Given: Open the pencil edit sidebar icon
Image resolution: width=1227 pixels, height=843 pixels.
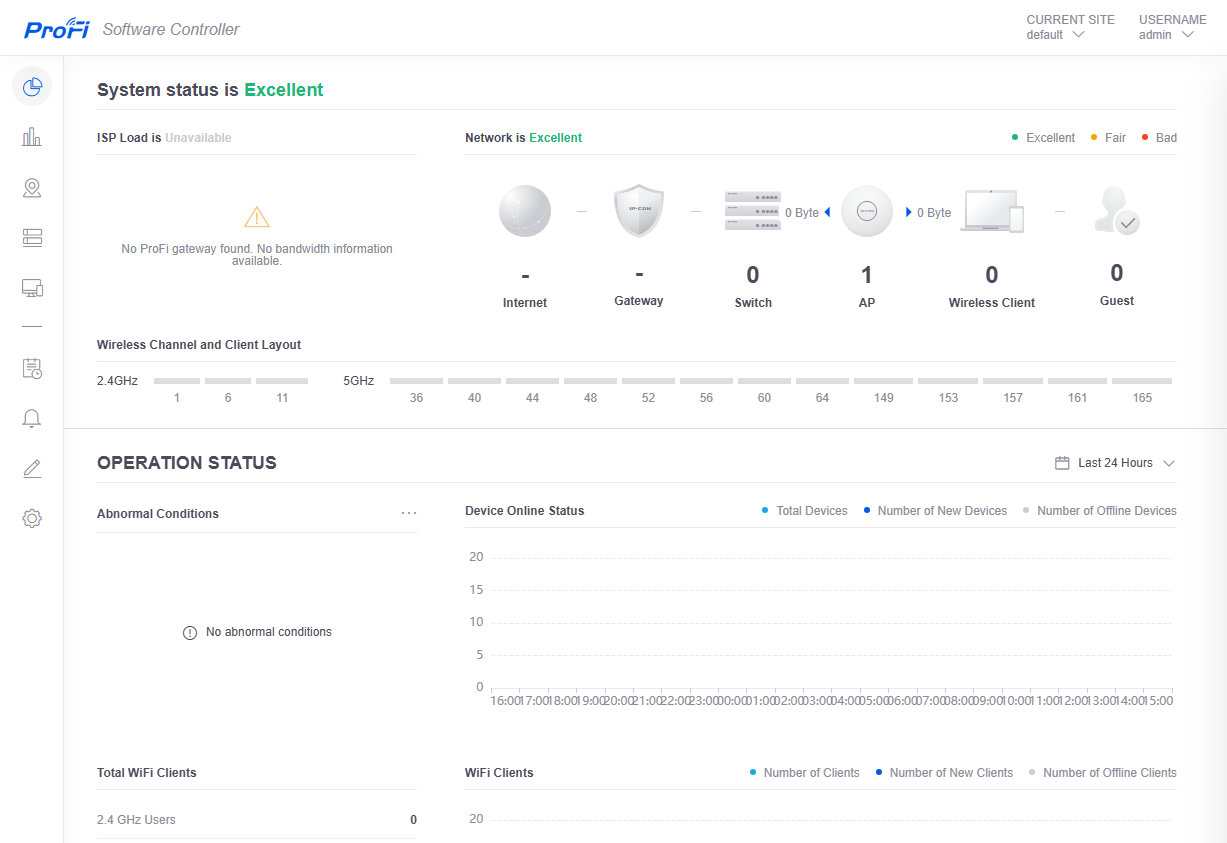Looking at the screenshot, I should pos(32,468).
